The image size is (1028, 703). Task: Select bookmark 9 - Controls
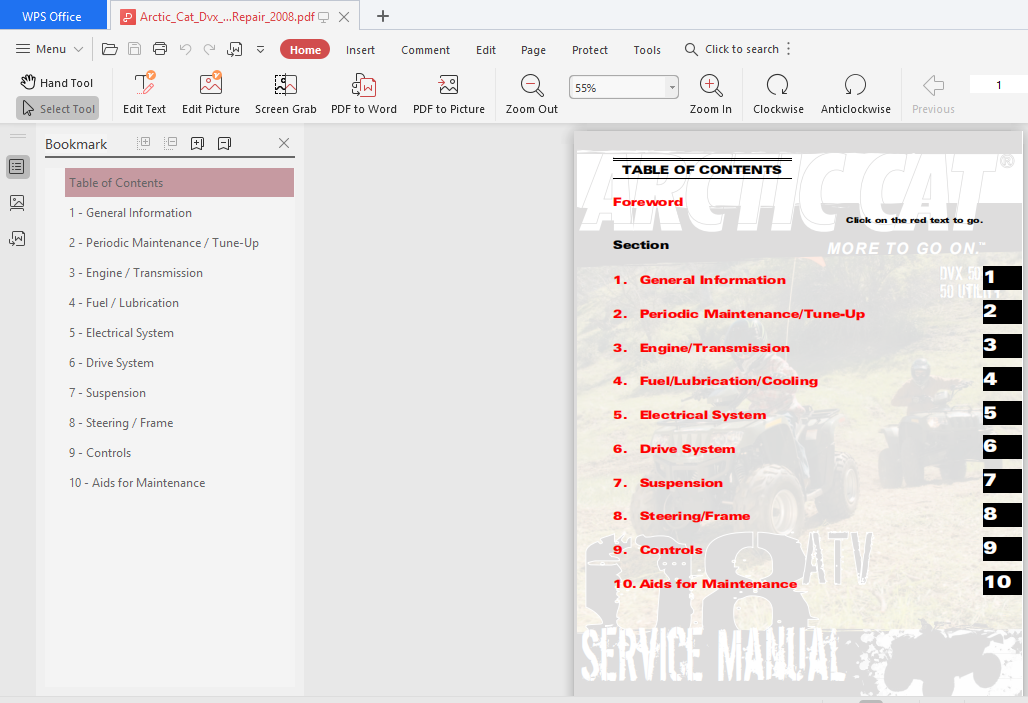[x=100, y=453]
